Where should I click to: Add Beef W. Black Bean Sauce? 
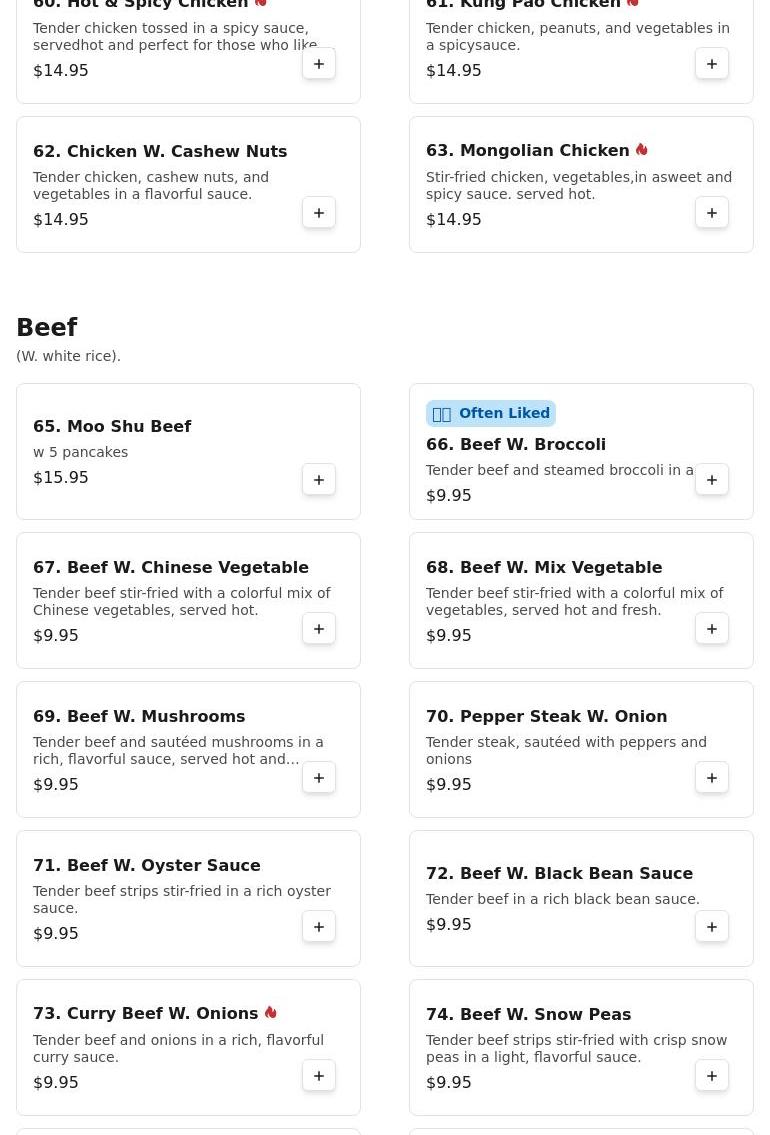click(712, 927)
